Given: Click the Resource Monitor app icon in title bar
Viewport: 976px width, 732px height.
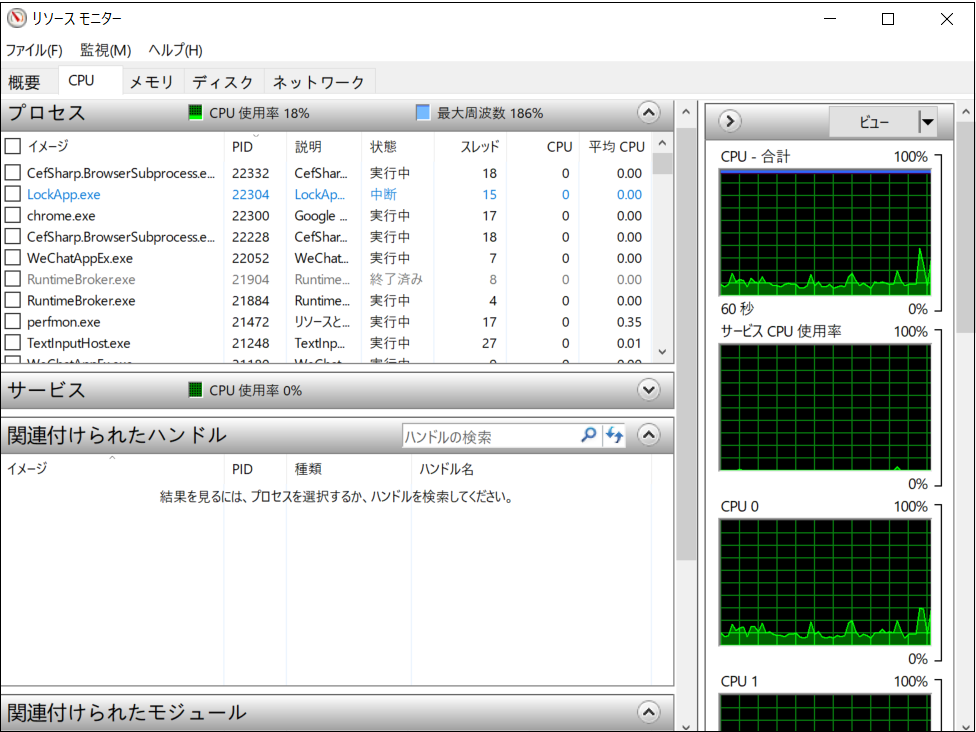Looking at the screenshot, I should tap(16, 19).
